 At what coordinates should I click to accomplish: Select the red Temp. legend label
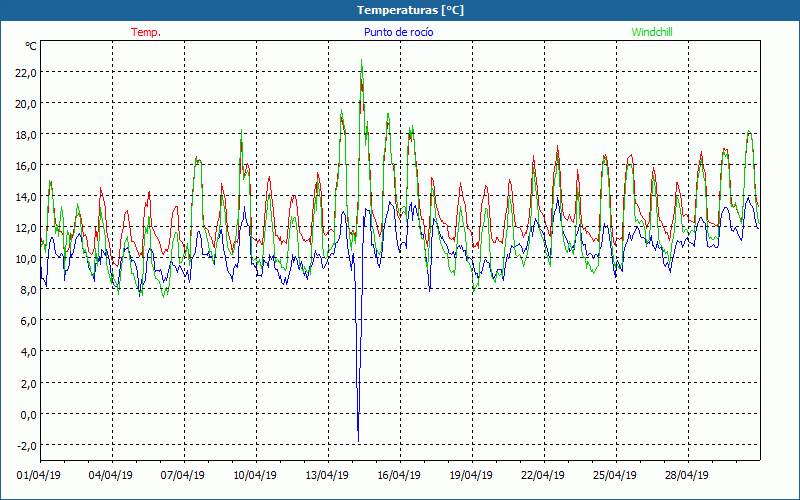(x=146, y=32)
